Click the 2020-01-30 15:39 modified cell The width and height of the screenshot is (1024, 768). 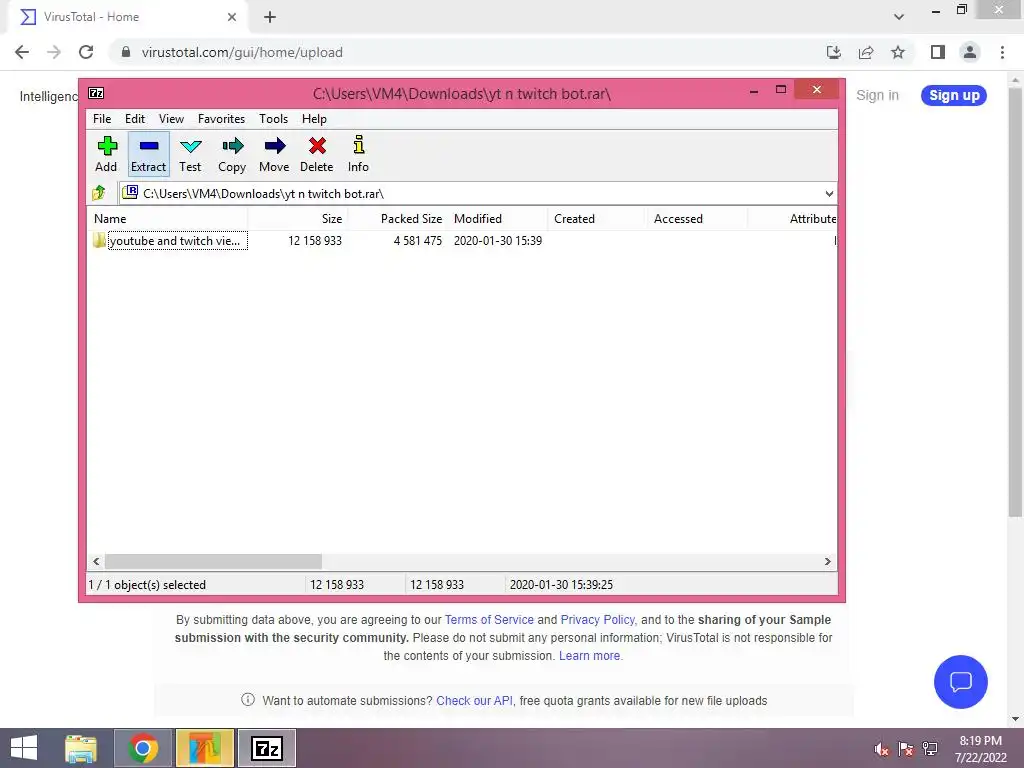(498, 240)
